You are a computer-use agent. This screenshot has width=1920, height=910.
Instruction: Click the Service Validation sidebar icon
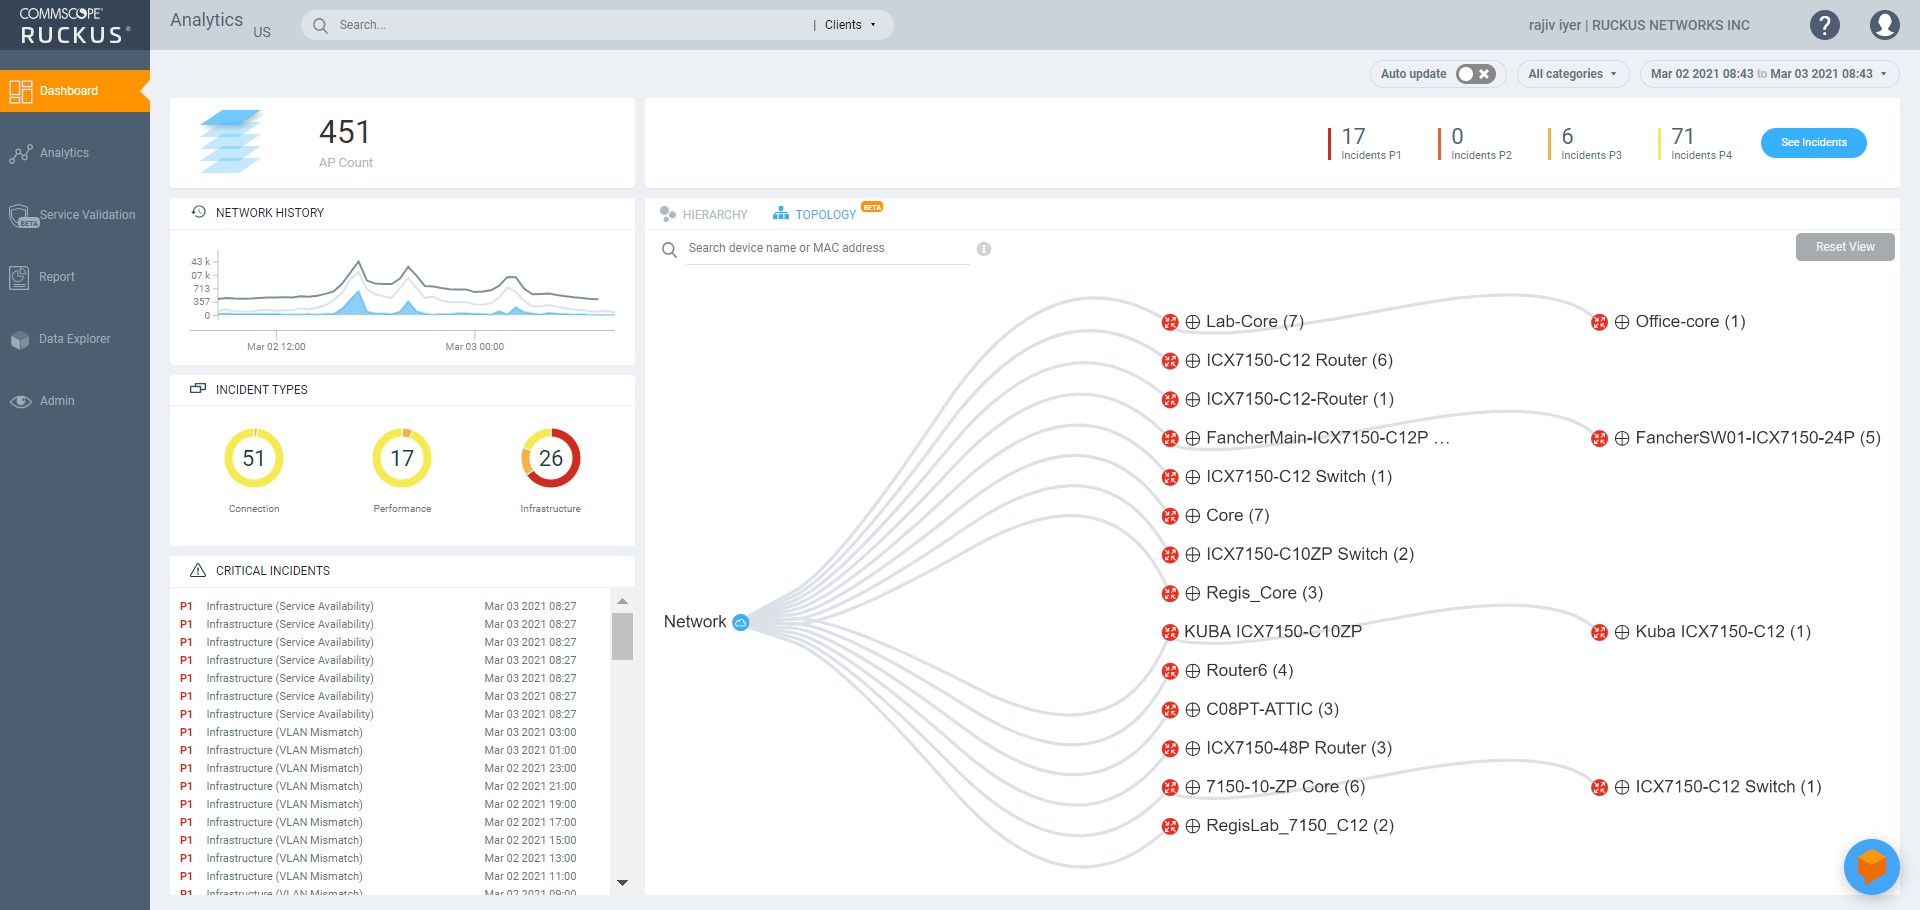coord(22,215)
